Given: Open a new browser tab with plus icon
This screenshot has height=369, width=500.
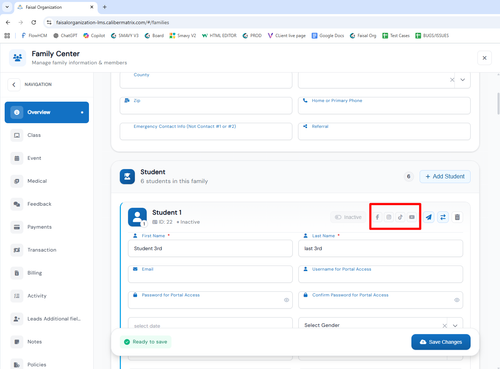Looking at the screenshot, I should point(105,7).
